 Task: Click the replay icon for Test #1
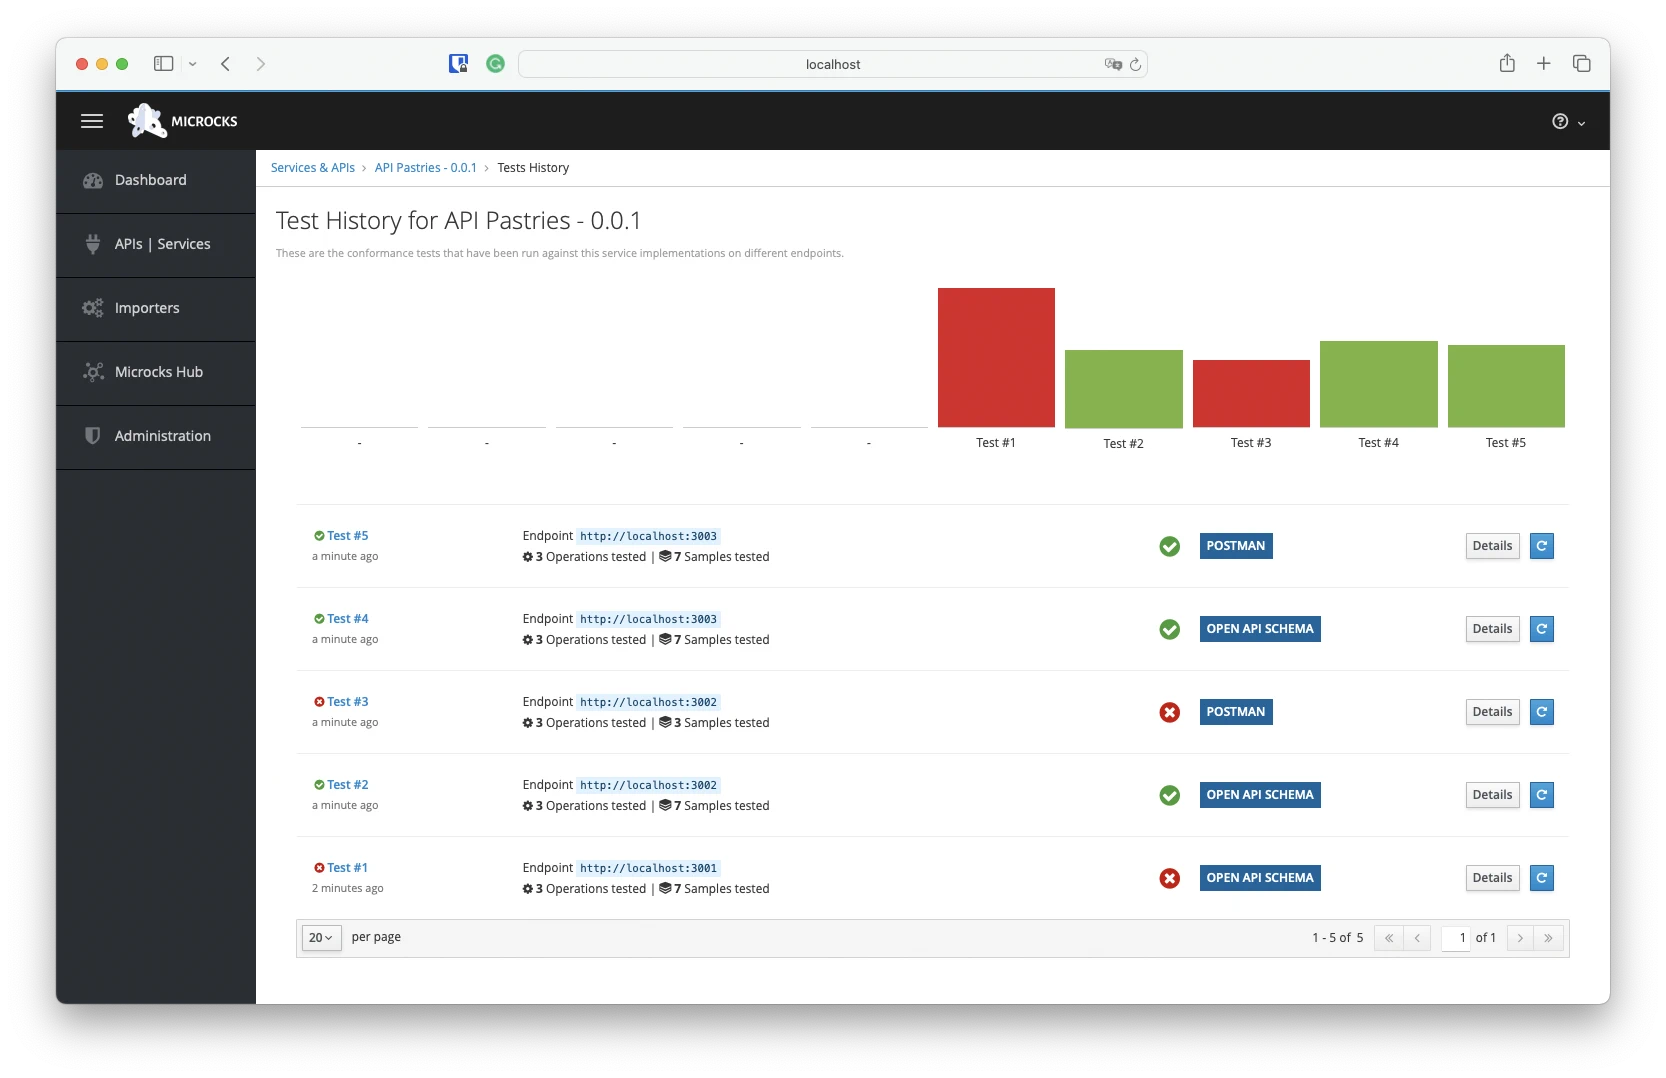tap(1541, 878)
